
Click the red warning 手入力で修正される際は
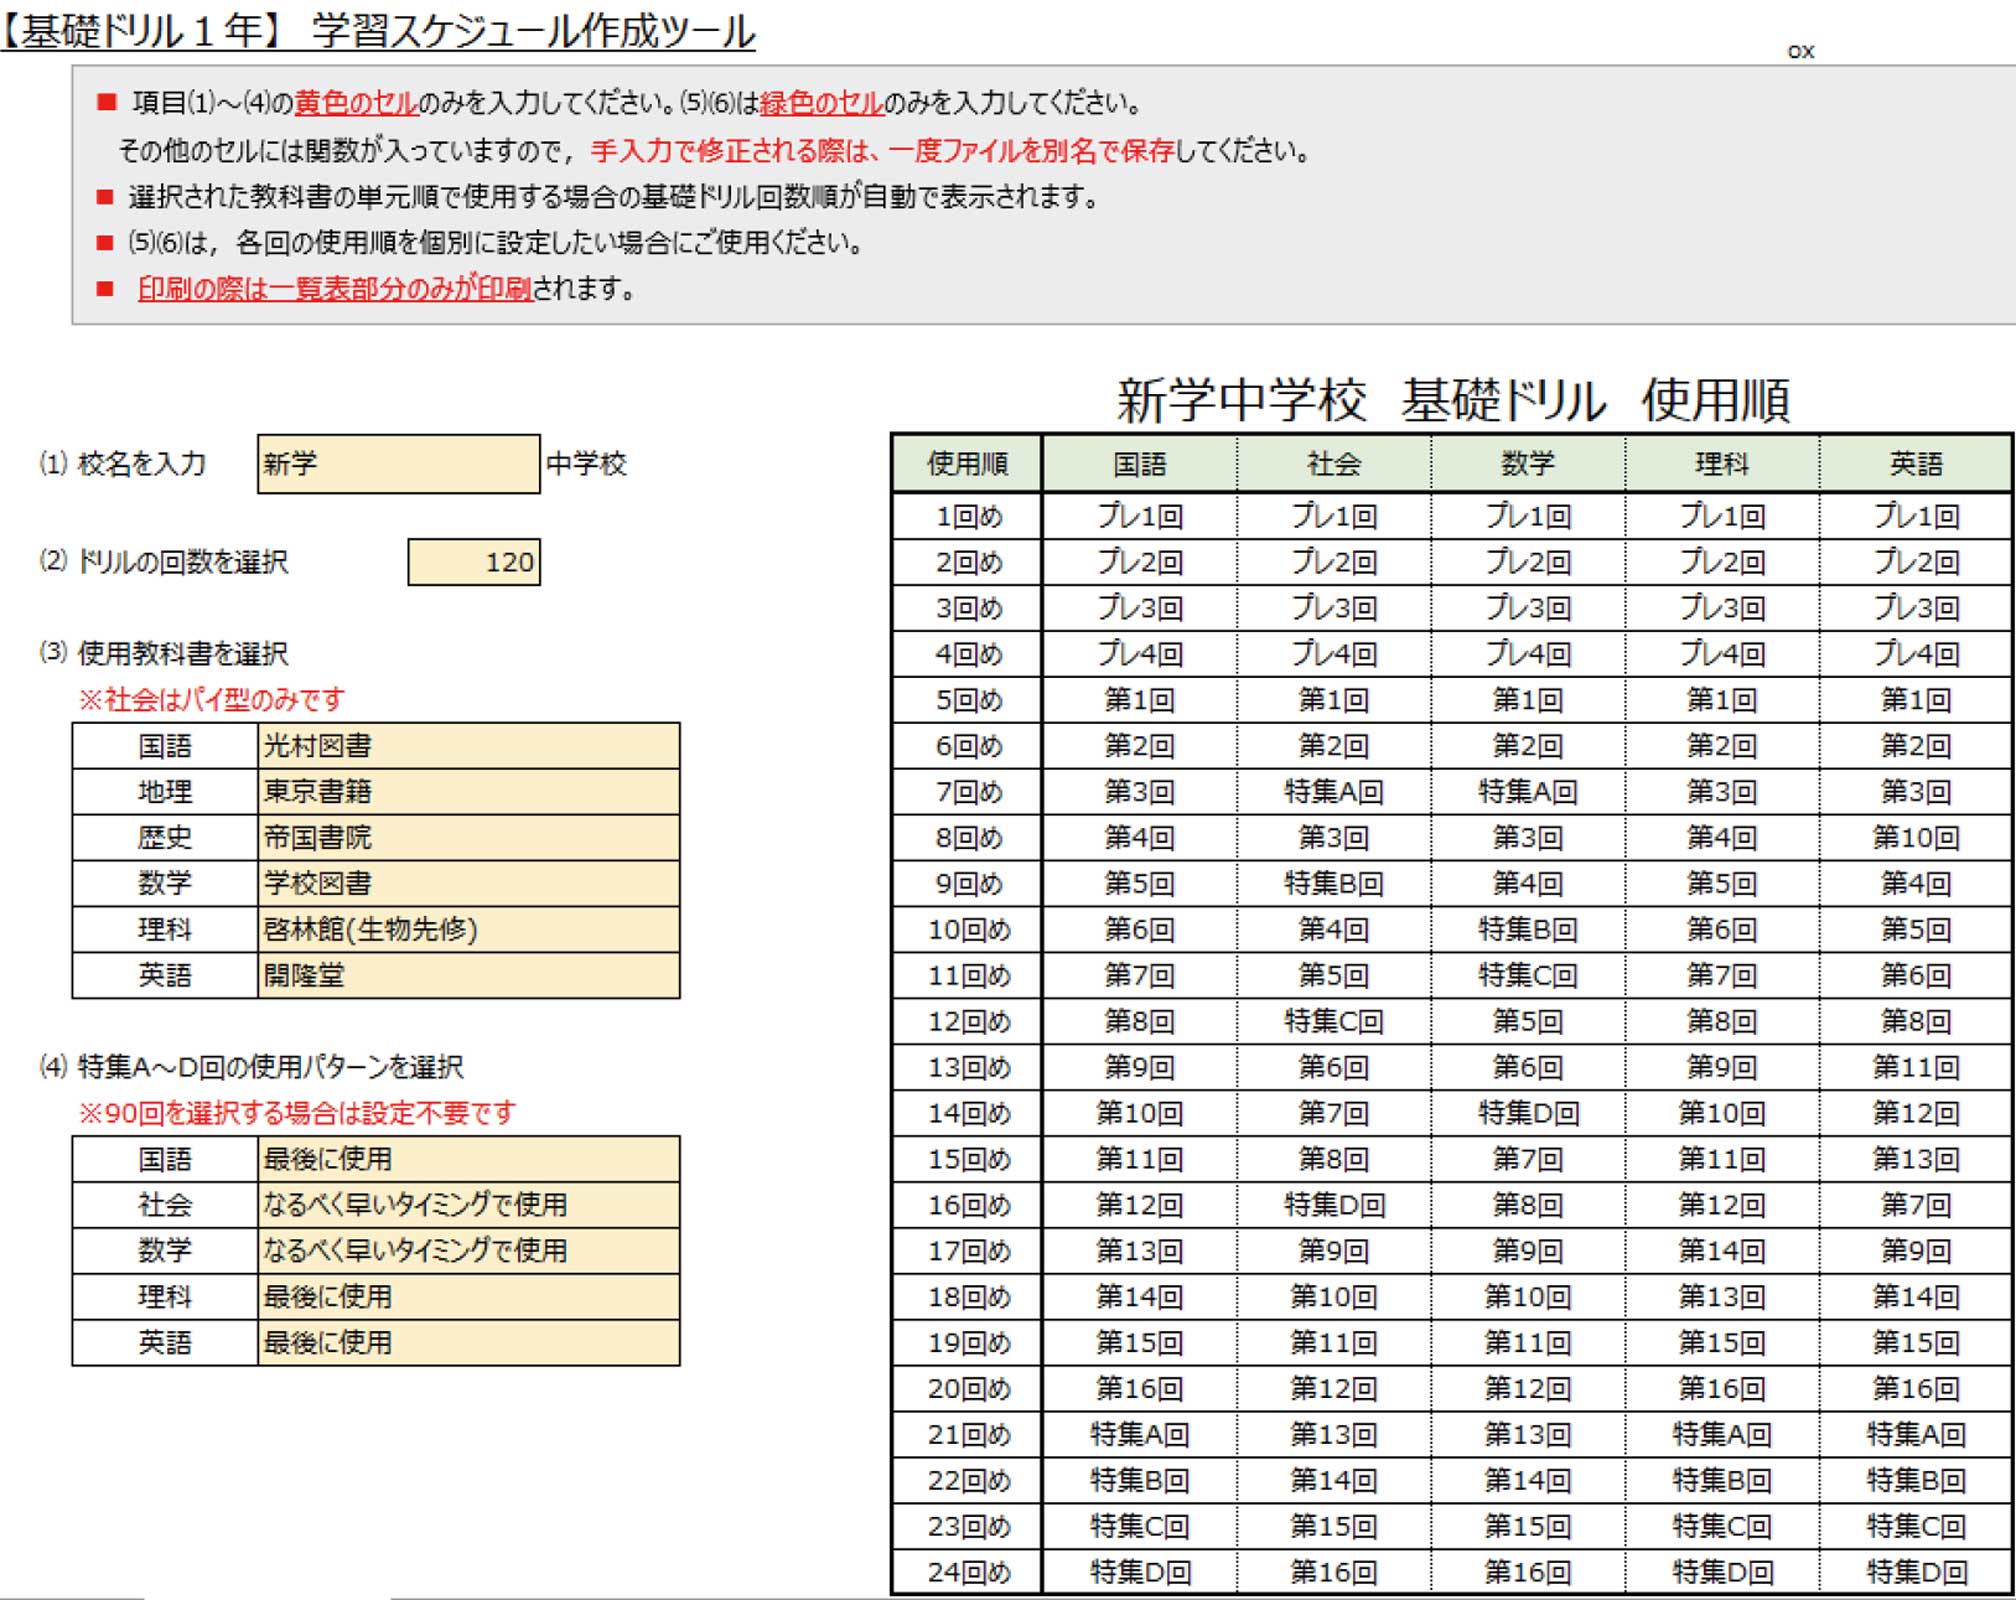[732, 151]
